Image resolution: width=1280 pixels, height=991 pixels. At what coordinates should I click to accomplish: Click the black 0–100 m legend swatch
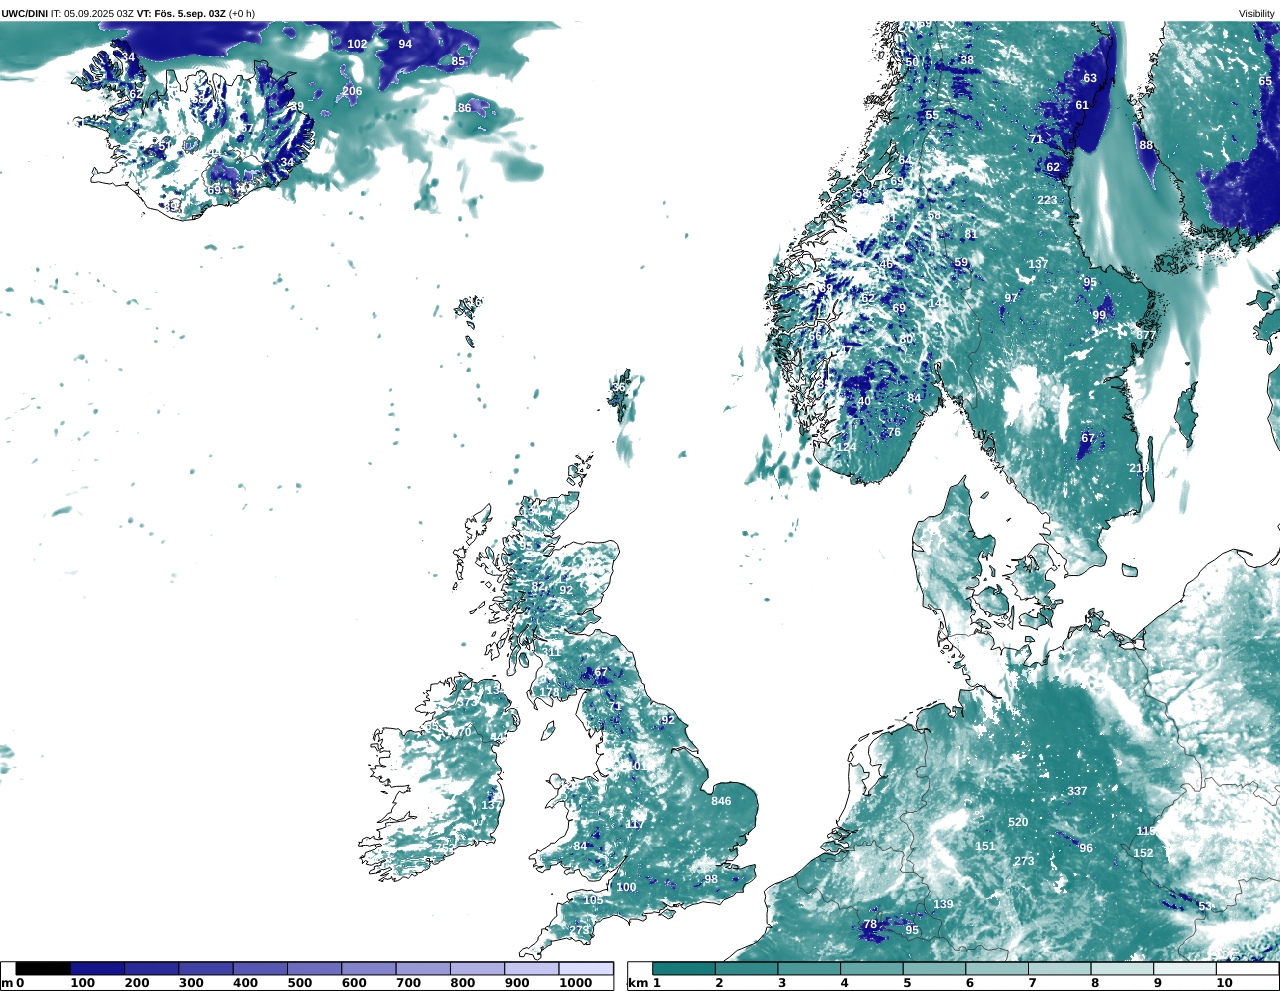(x=43, y=968)
